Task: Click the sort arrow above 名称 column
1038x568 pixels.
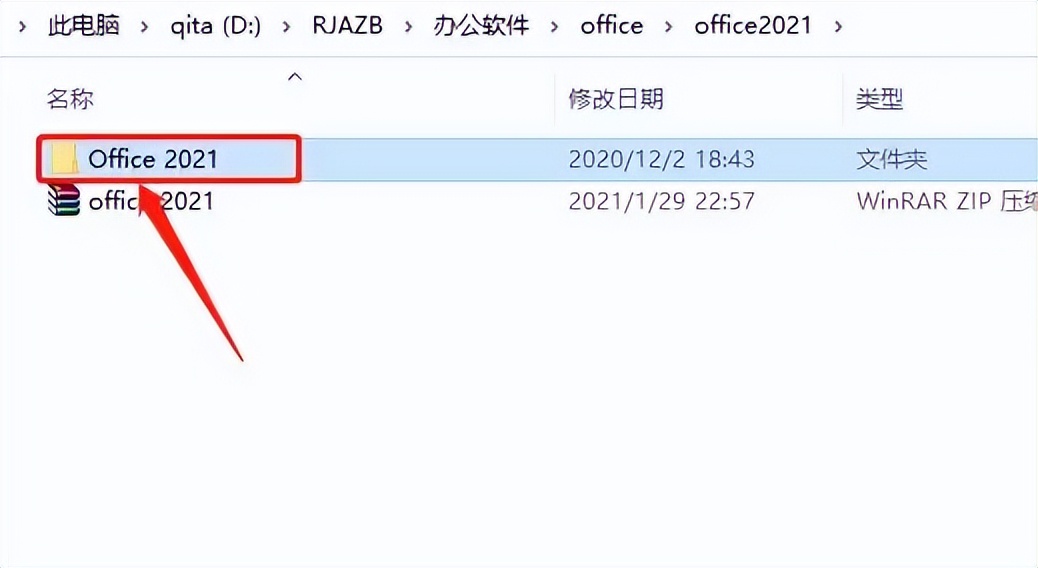Action: tap(295, 77)
